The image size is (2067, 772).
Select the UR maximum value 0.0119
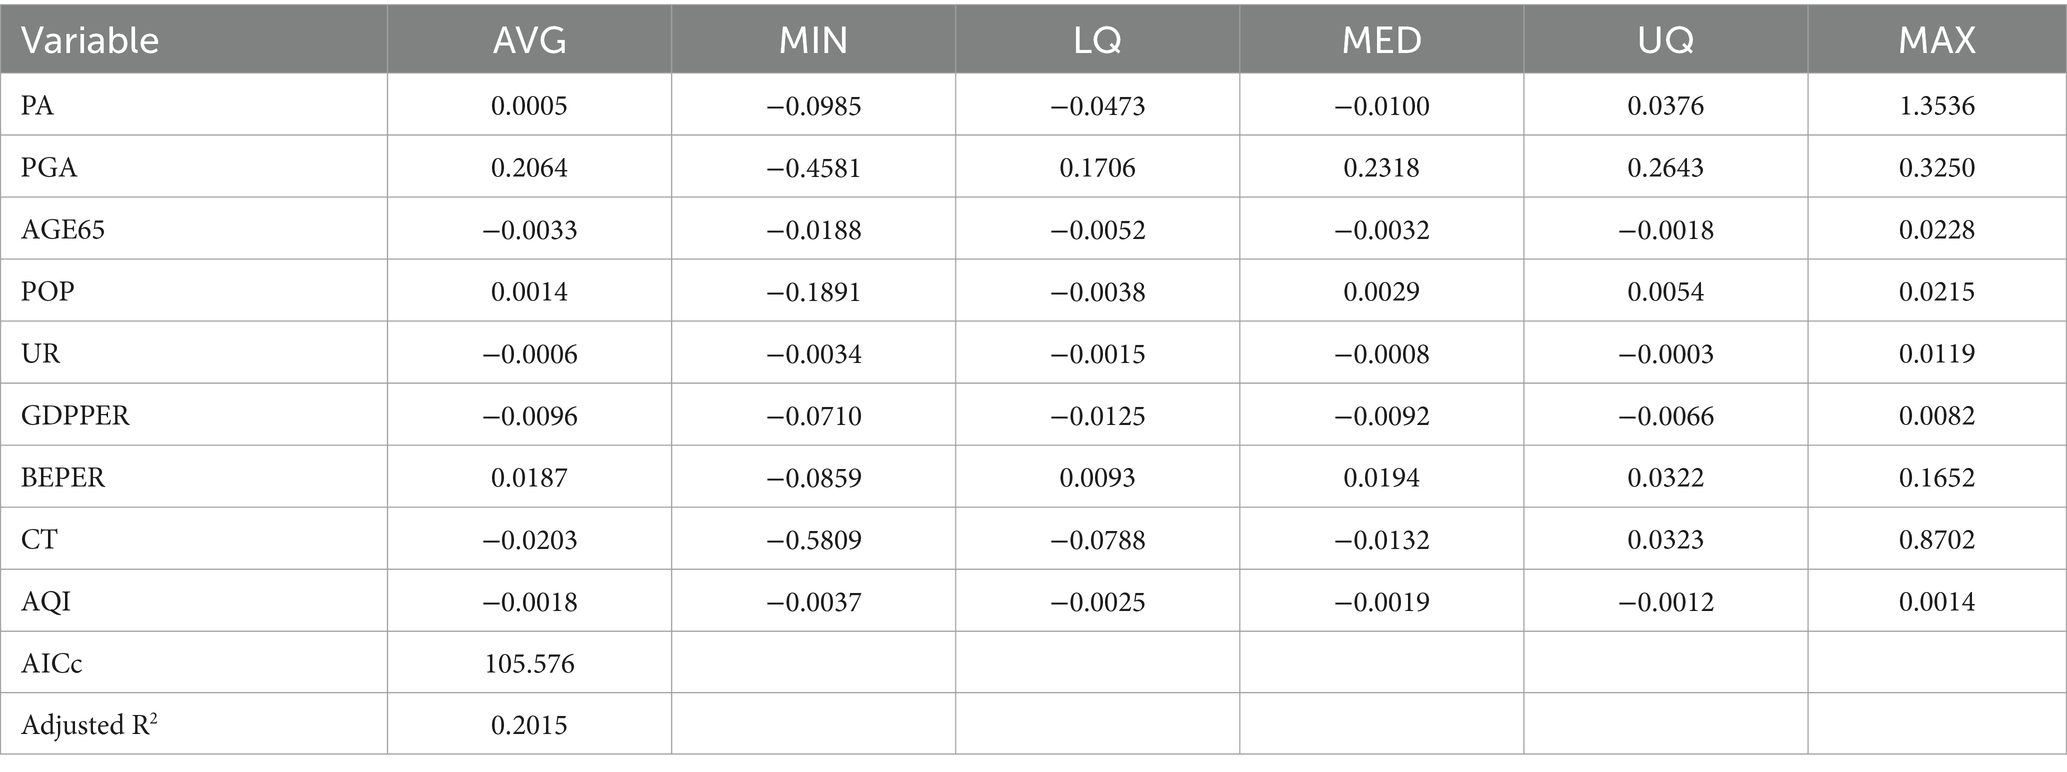(1937, 353)
